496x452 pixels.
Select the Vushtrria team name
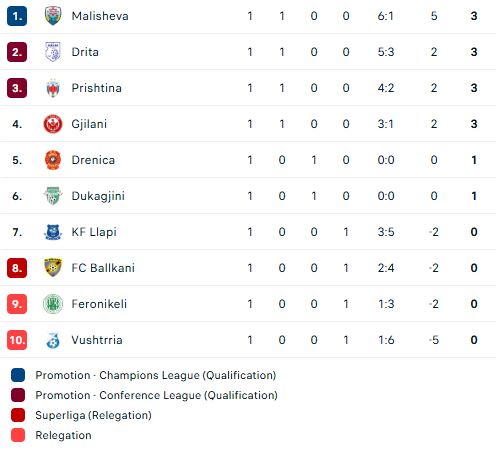97,340
